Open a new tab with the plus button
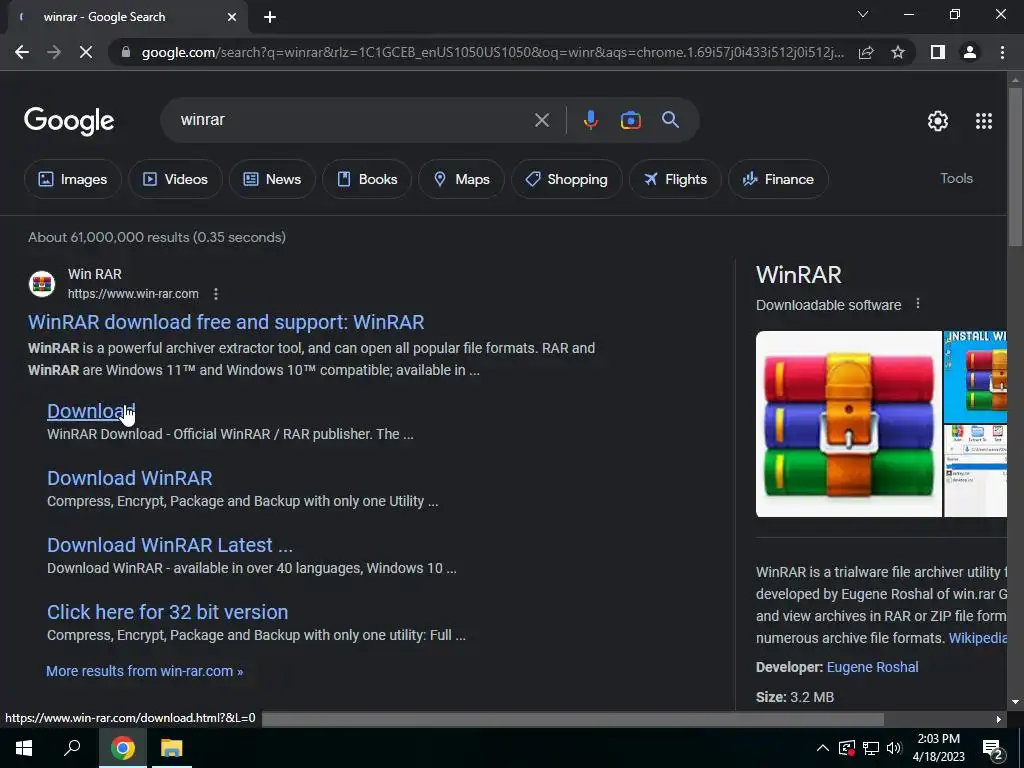 click(270, 18)
